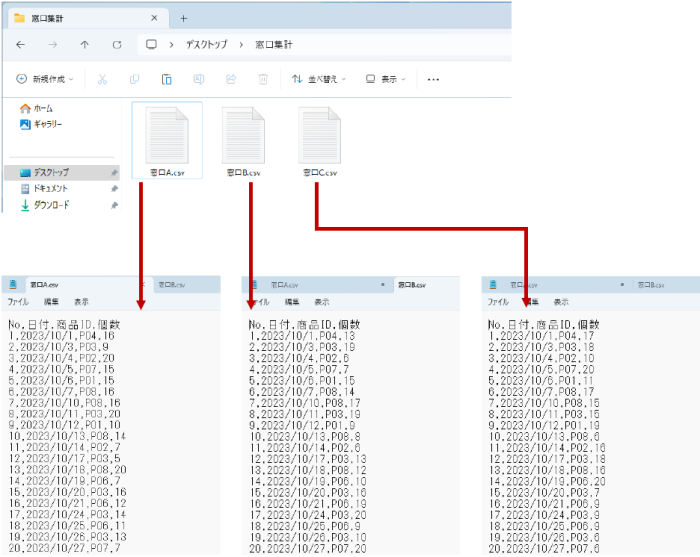Add a new Explorer tab
Viewport: 700px width, 557px height.
pos(183,18)
